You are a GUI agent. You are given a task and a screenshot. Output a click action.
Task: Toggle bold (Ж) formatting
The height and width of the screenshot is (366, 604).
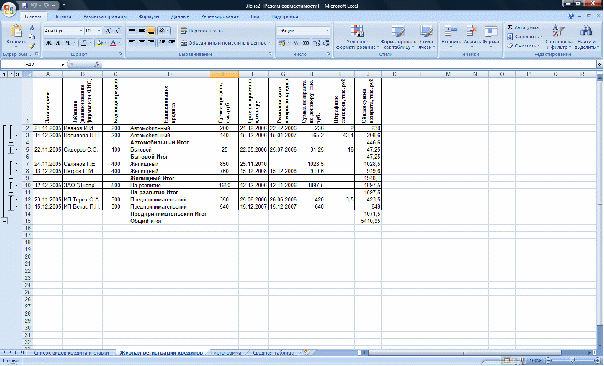coord(49,43)
